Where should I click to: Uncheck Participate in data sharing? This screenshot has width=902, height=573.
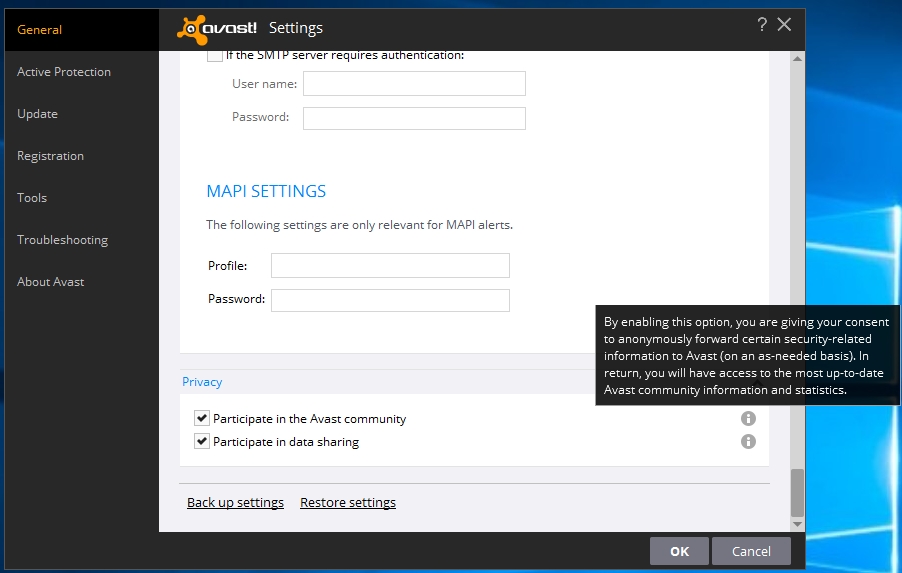201,441
